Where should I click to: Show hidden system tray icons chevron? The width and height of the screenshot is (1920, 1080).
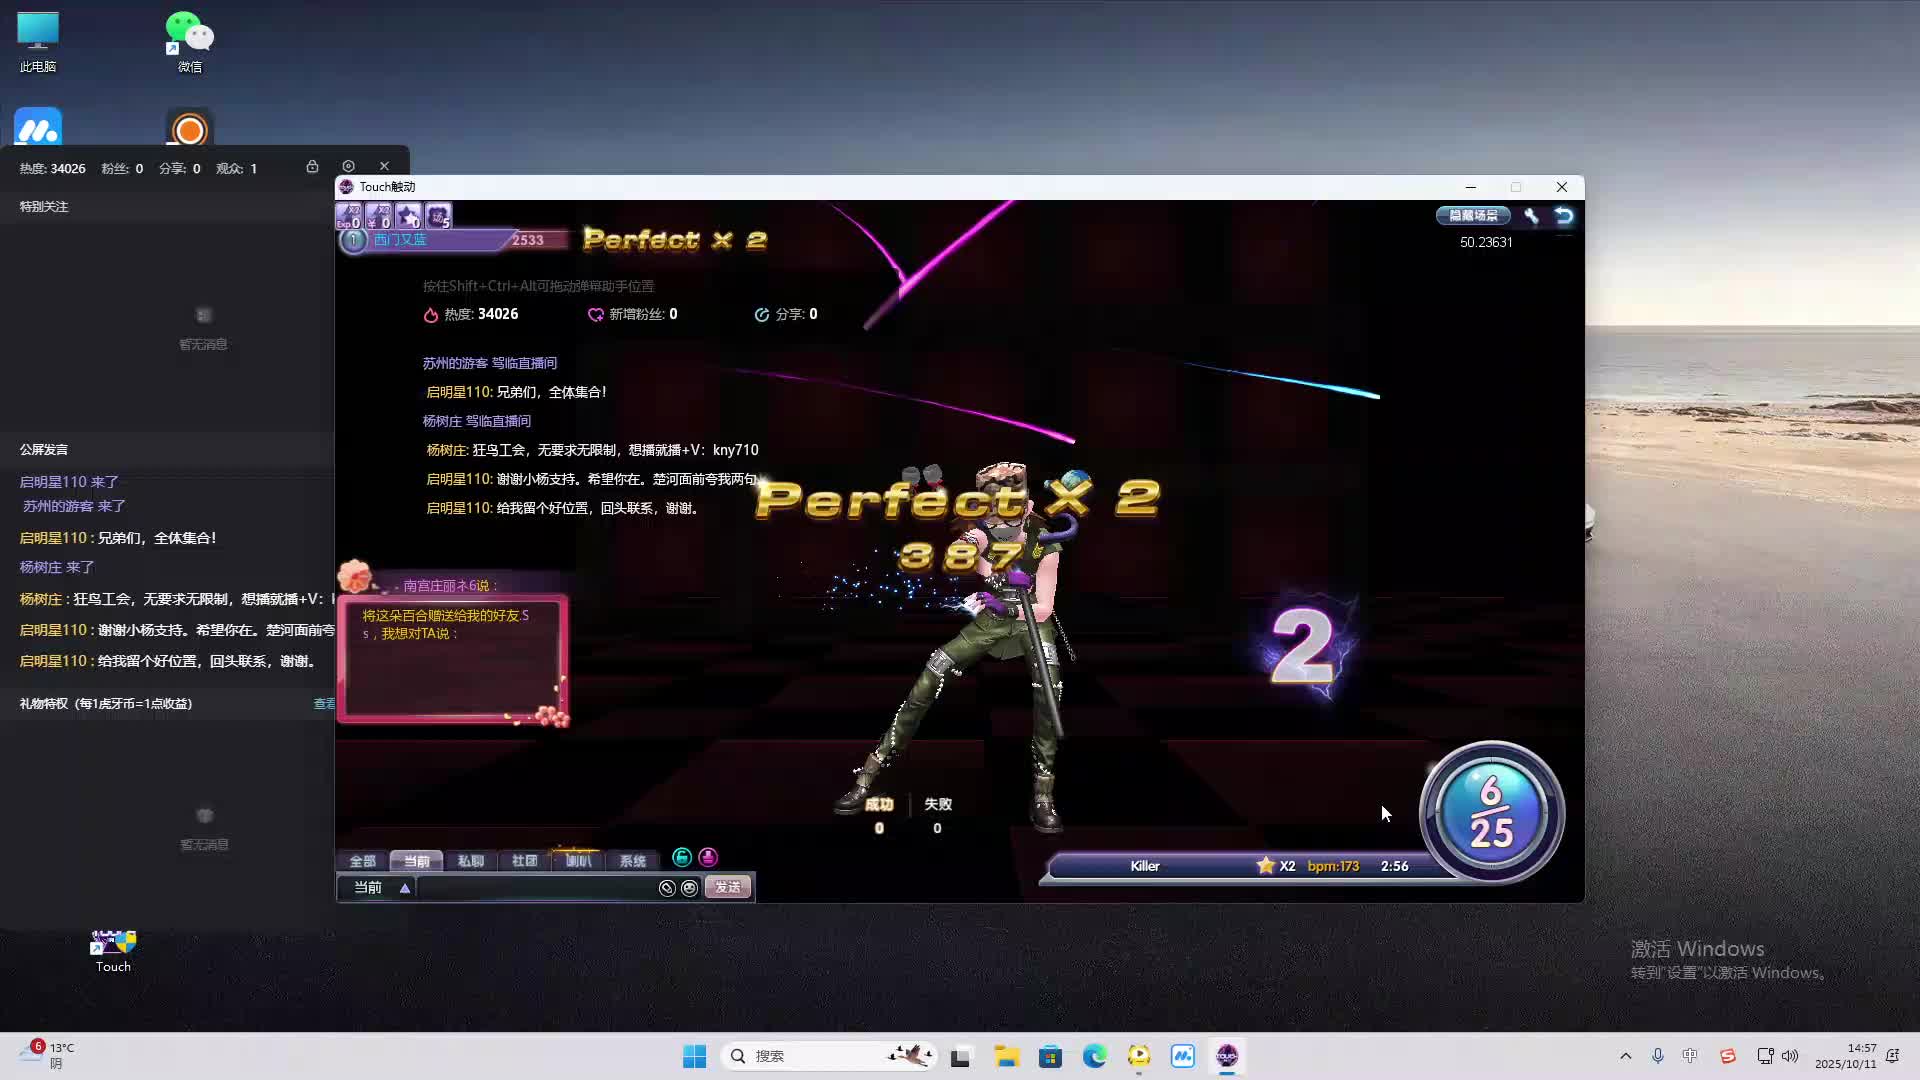point(1625,1056)
